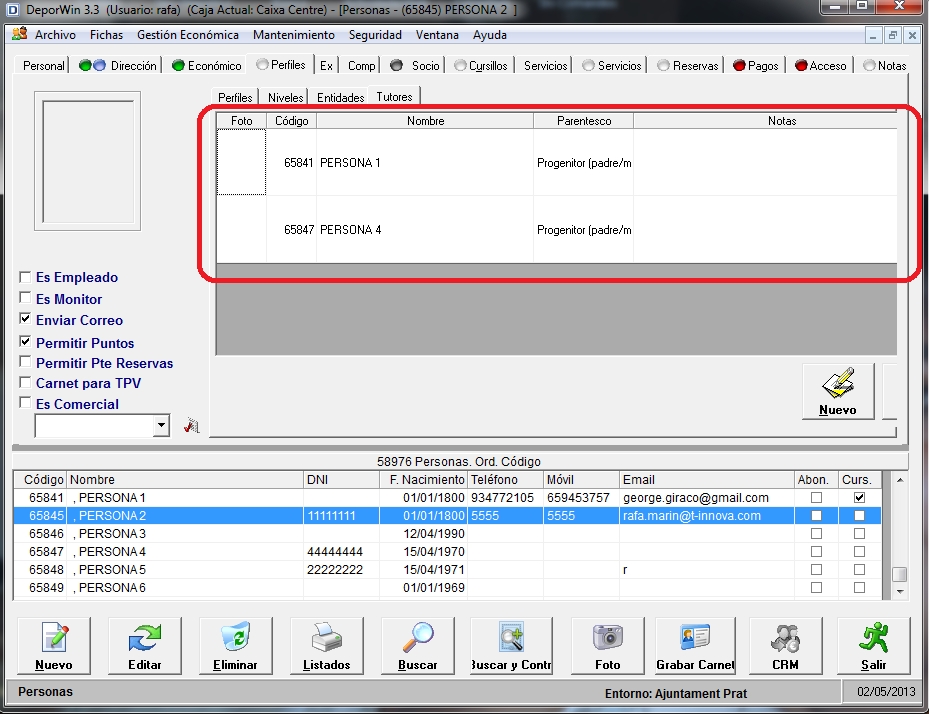
Task: Click DNI value 44444444
Action: click(x=335, y=552)
